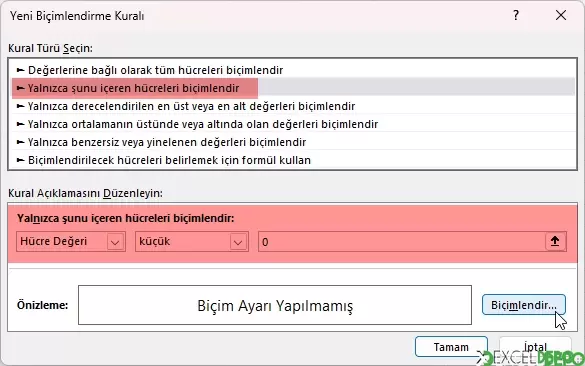Click the 'Kural Türü Seçin' label
This screenshot has height=366, width=585.
[50, 48]
